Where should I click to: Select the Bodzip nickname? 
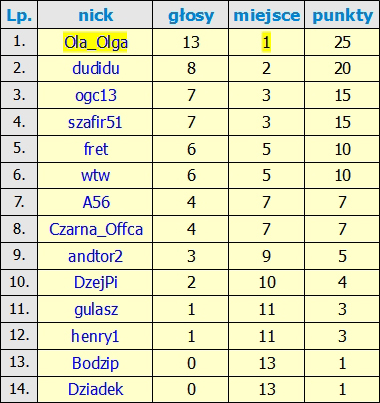coord(95,363)
